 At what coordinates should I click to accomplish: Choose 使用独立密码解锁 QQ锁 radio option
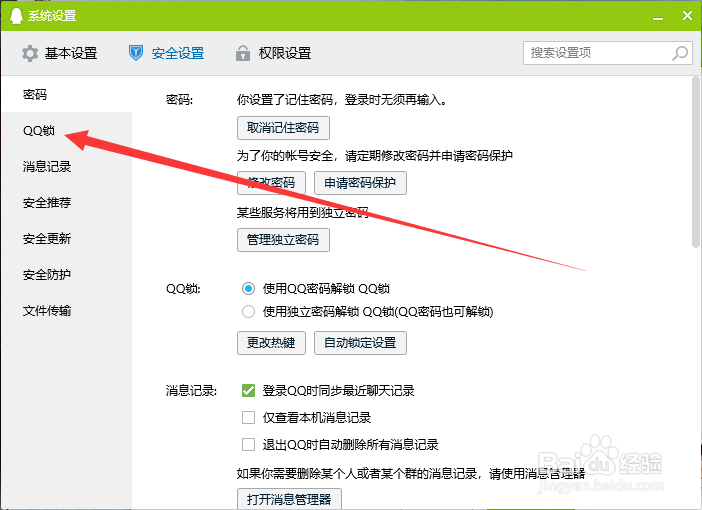click(x=248, y=312)
